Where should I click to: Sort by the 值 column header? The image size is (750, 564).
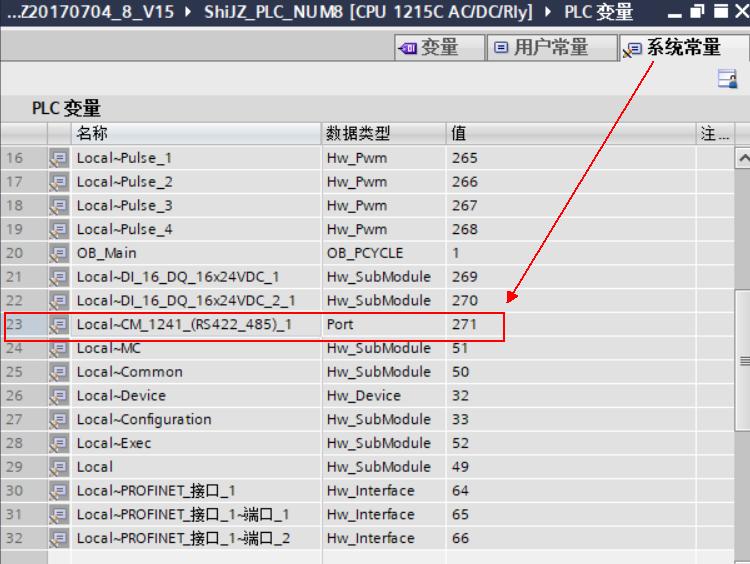571,133
